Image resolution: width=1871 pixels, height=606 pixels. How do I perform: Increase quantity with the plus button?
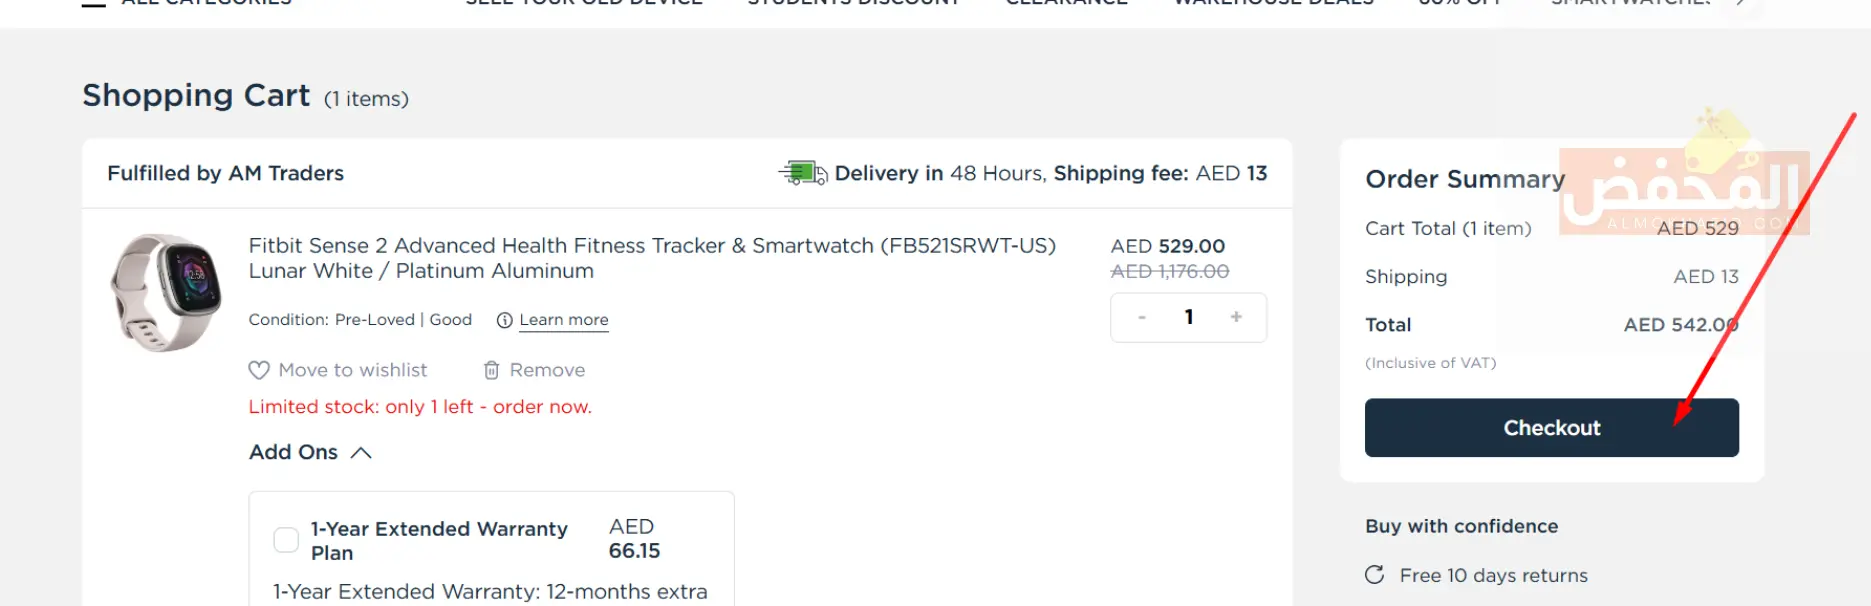point(1236,317)
